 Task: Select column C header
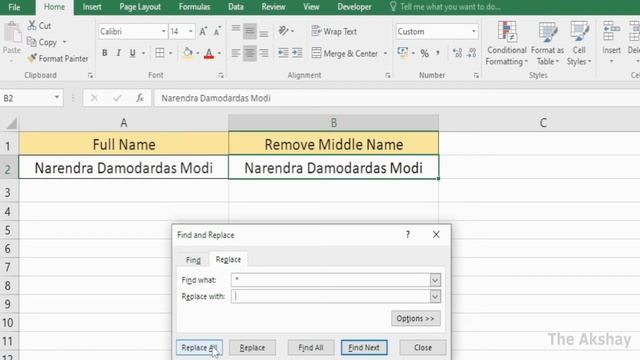point(543,123)
